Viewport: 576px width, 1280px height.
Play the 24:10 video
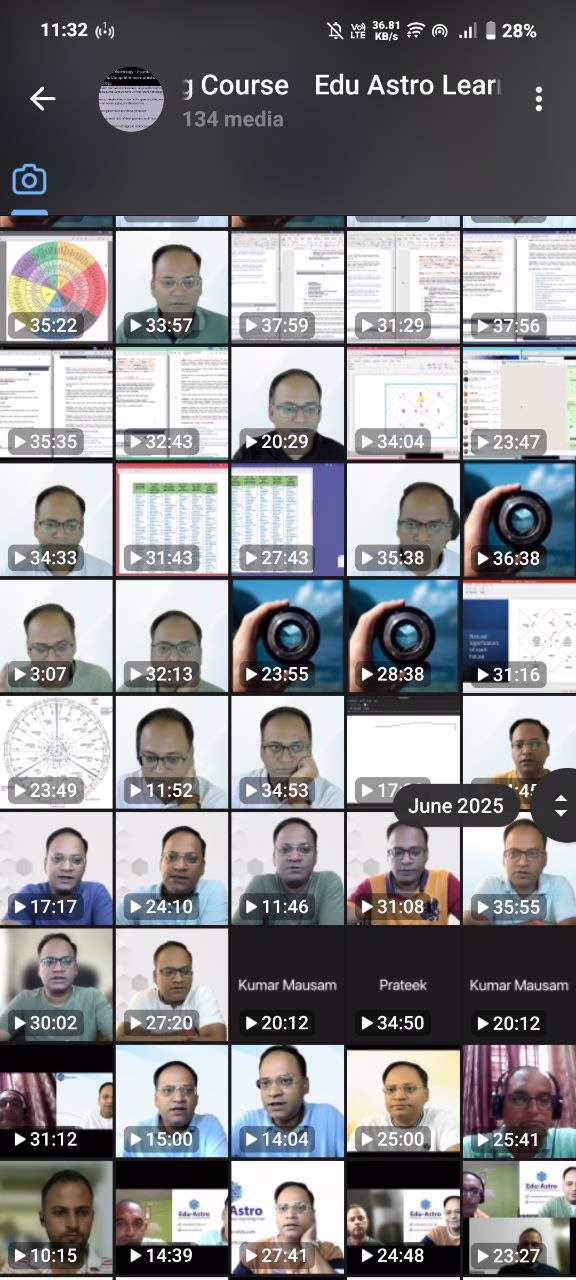[172, 868]
